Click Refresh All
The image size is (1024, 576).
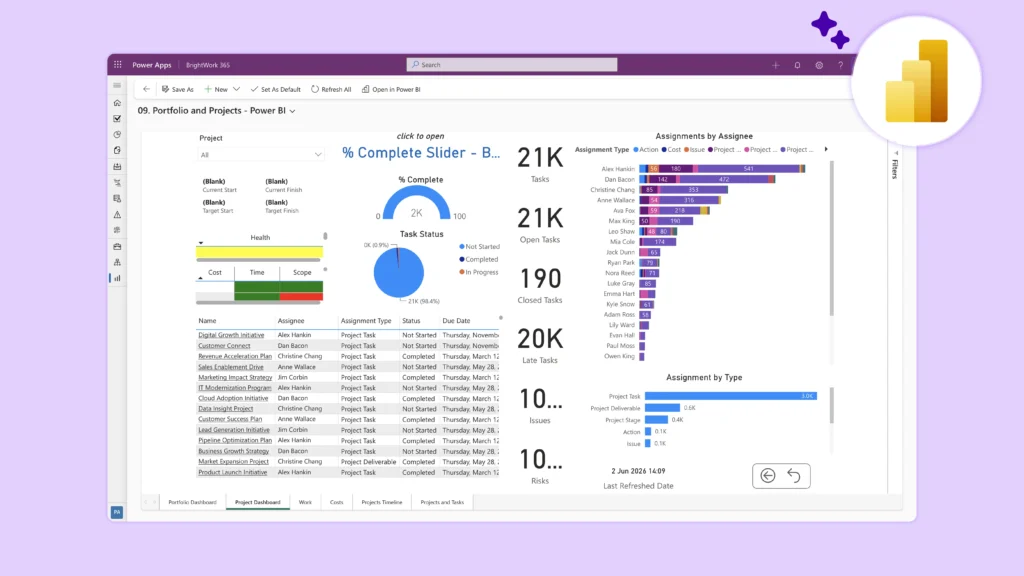[x=331, y=89]
